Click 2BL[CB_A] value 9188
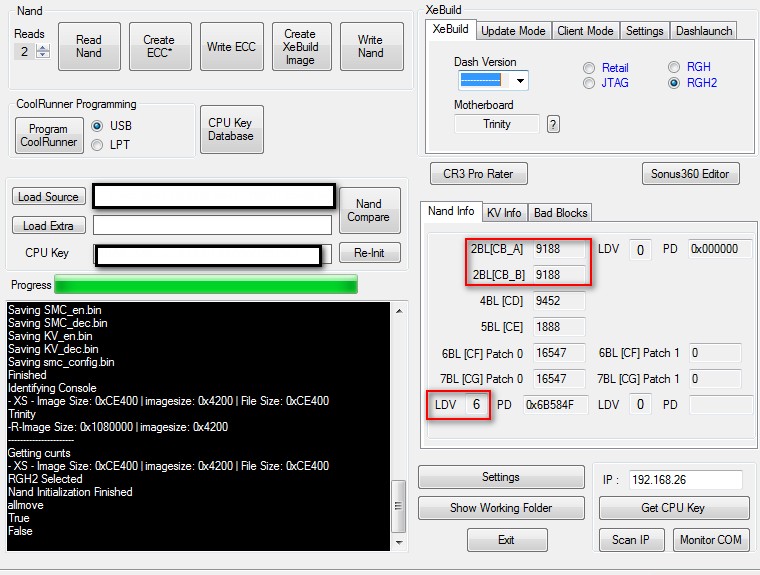Viewport: 760px width, 575px height. [x=559, y=249]
